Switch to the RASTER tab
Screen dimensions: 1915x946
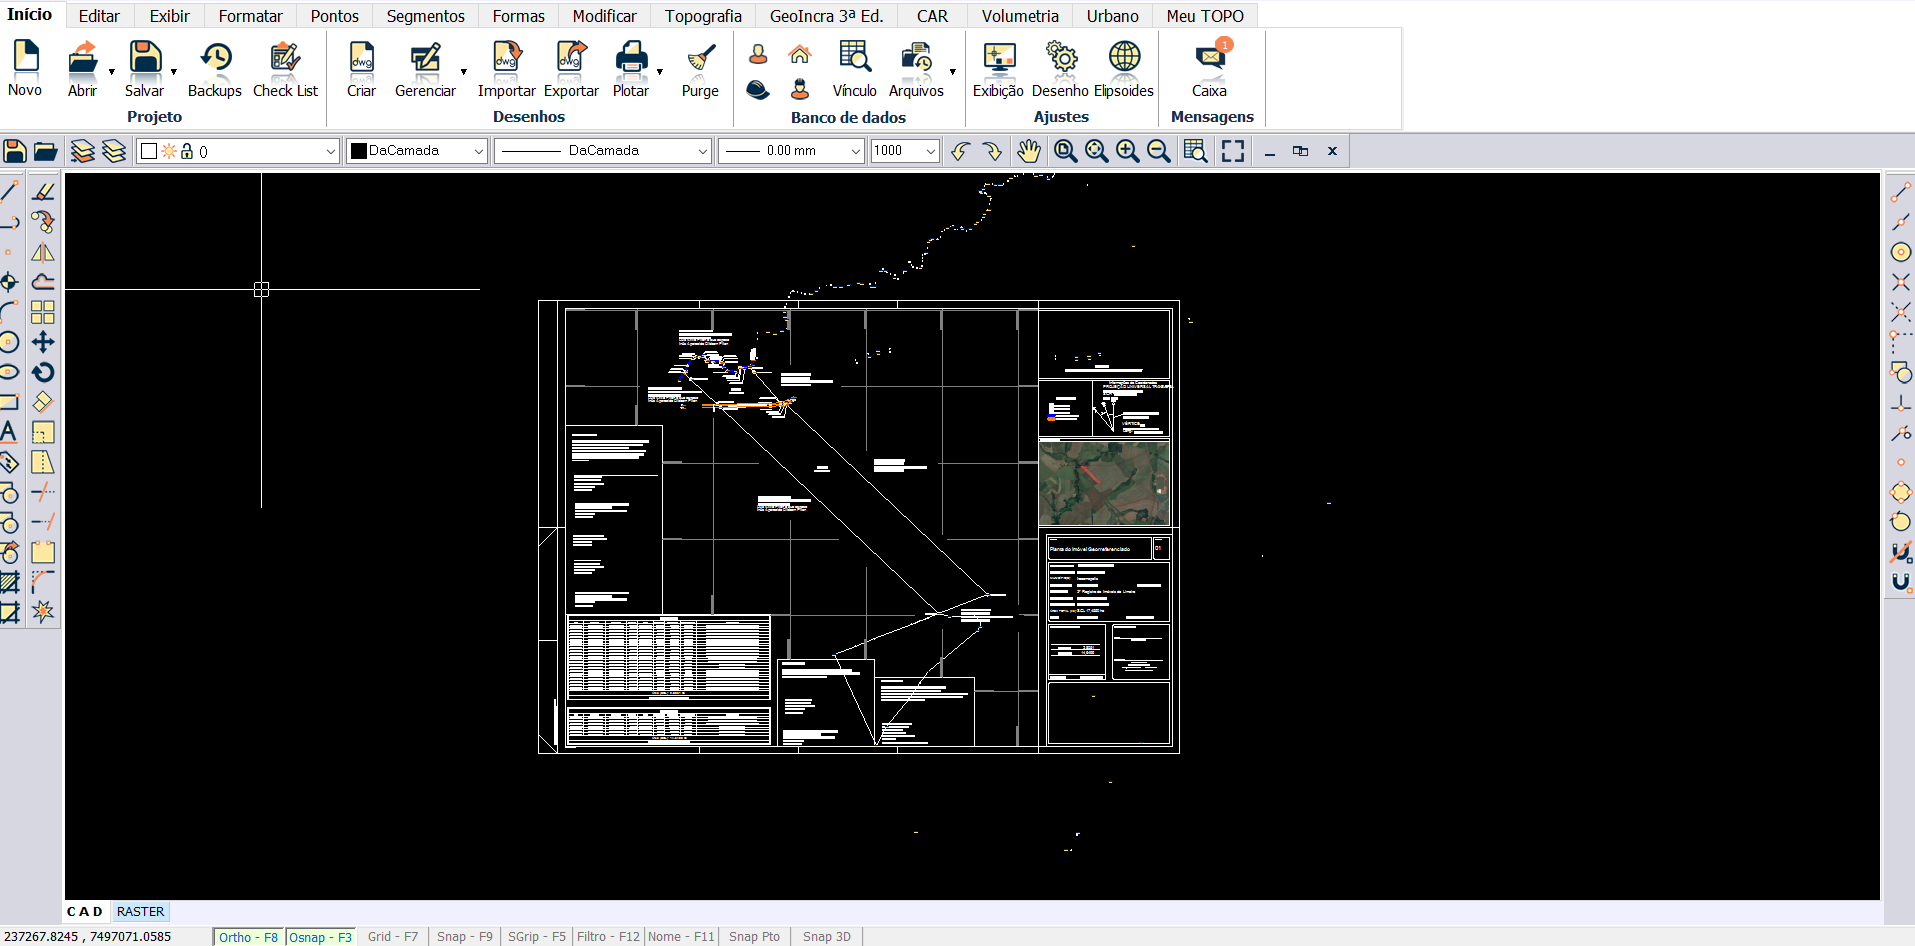point(140,912)
